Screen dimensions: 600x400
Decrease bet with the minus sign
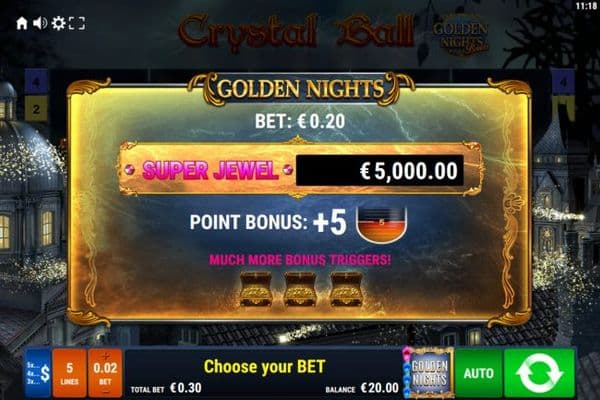[x=106, y=392]
